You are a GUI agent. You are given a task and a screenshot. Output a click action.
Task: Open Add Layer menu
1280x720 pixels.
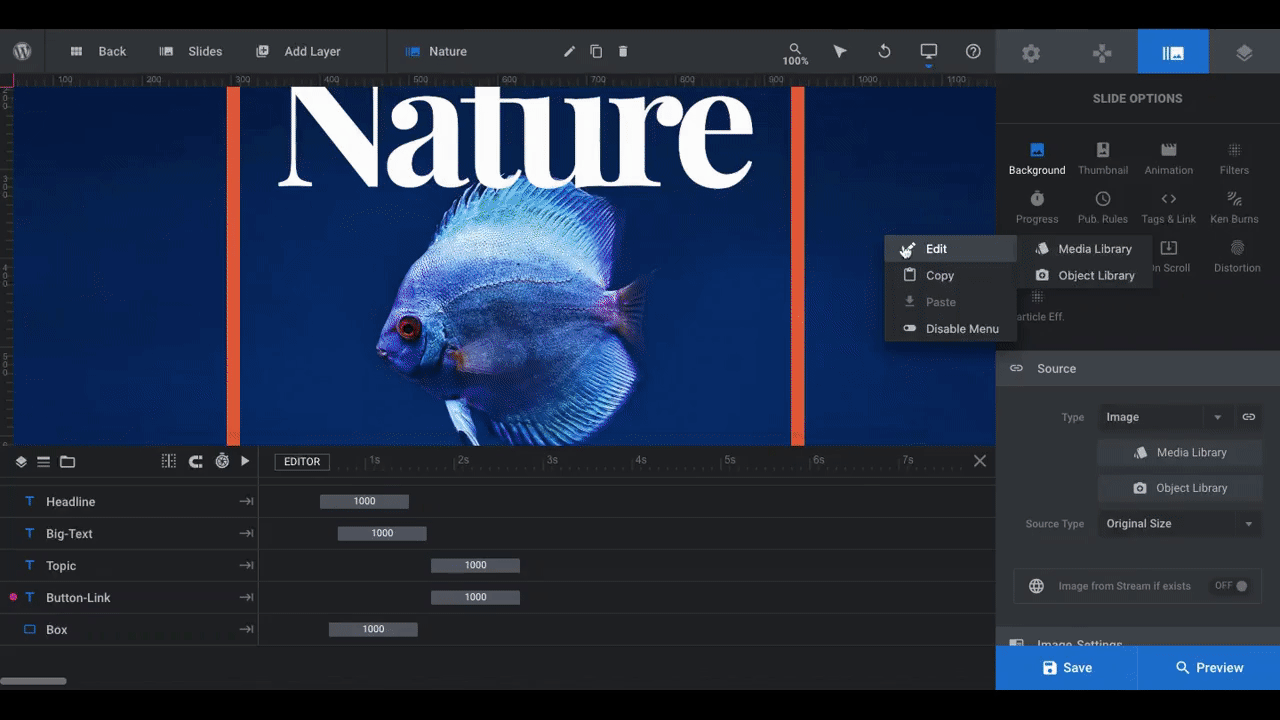(298, 51)
